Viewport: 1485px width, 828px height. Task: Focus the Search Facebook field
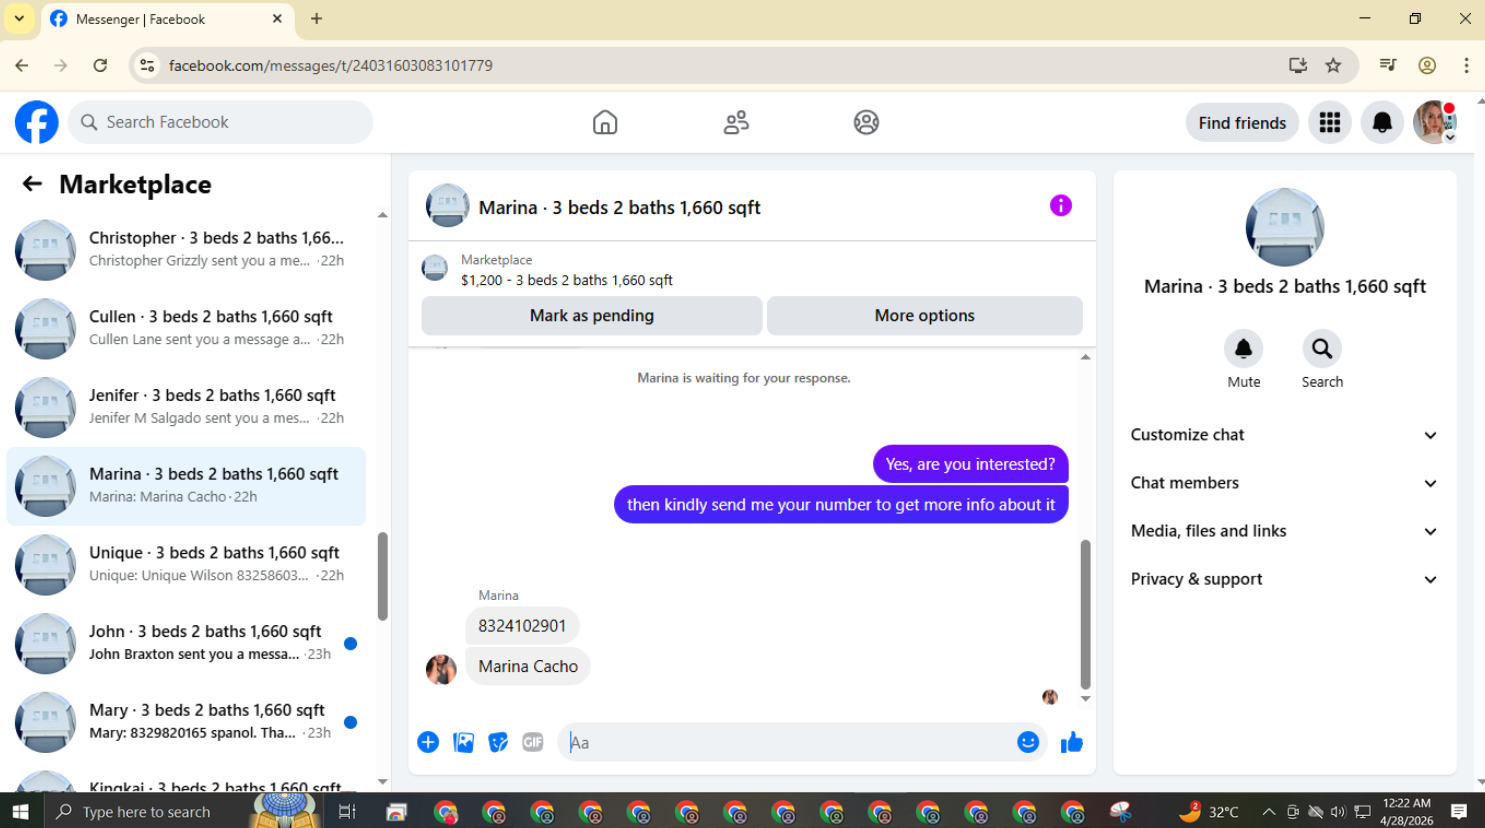(x=220, y=122)
